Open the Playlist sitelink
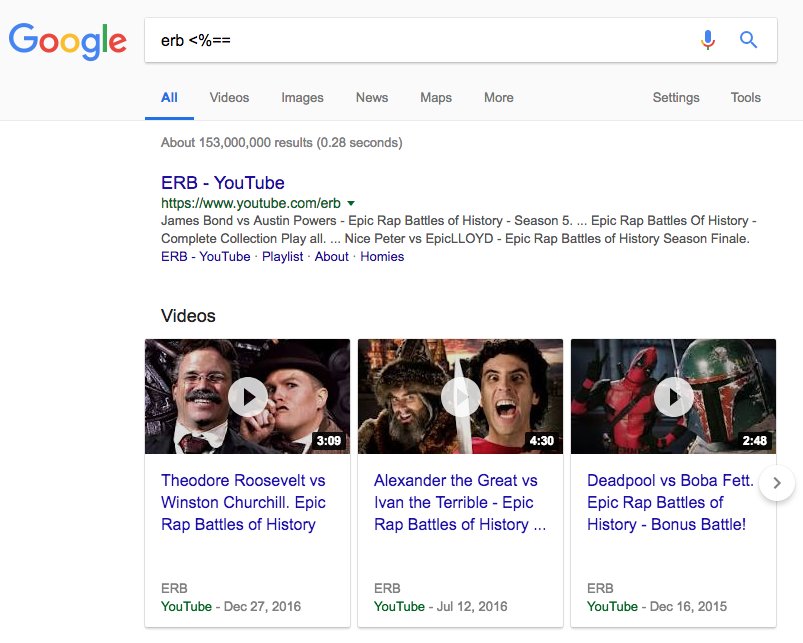This screenshot has height=643, width=803. coord(283,256)
